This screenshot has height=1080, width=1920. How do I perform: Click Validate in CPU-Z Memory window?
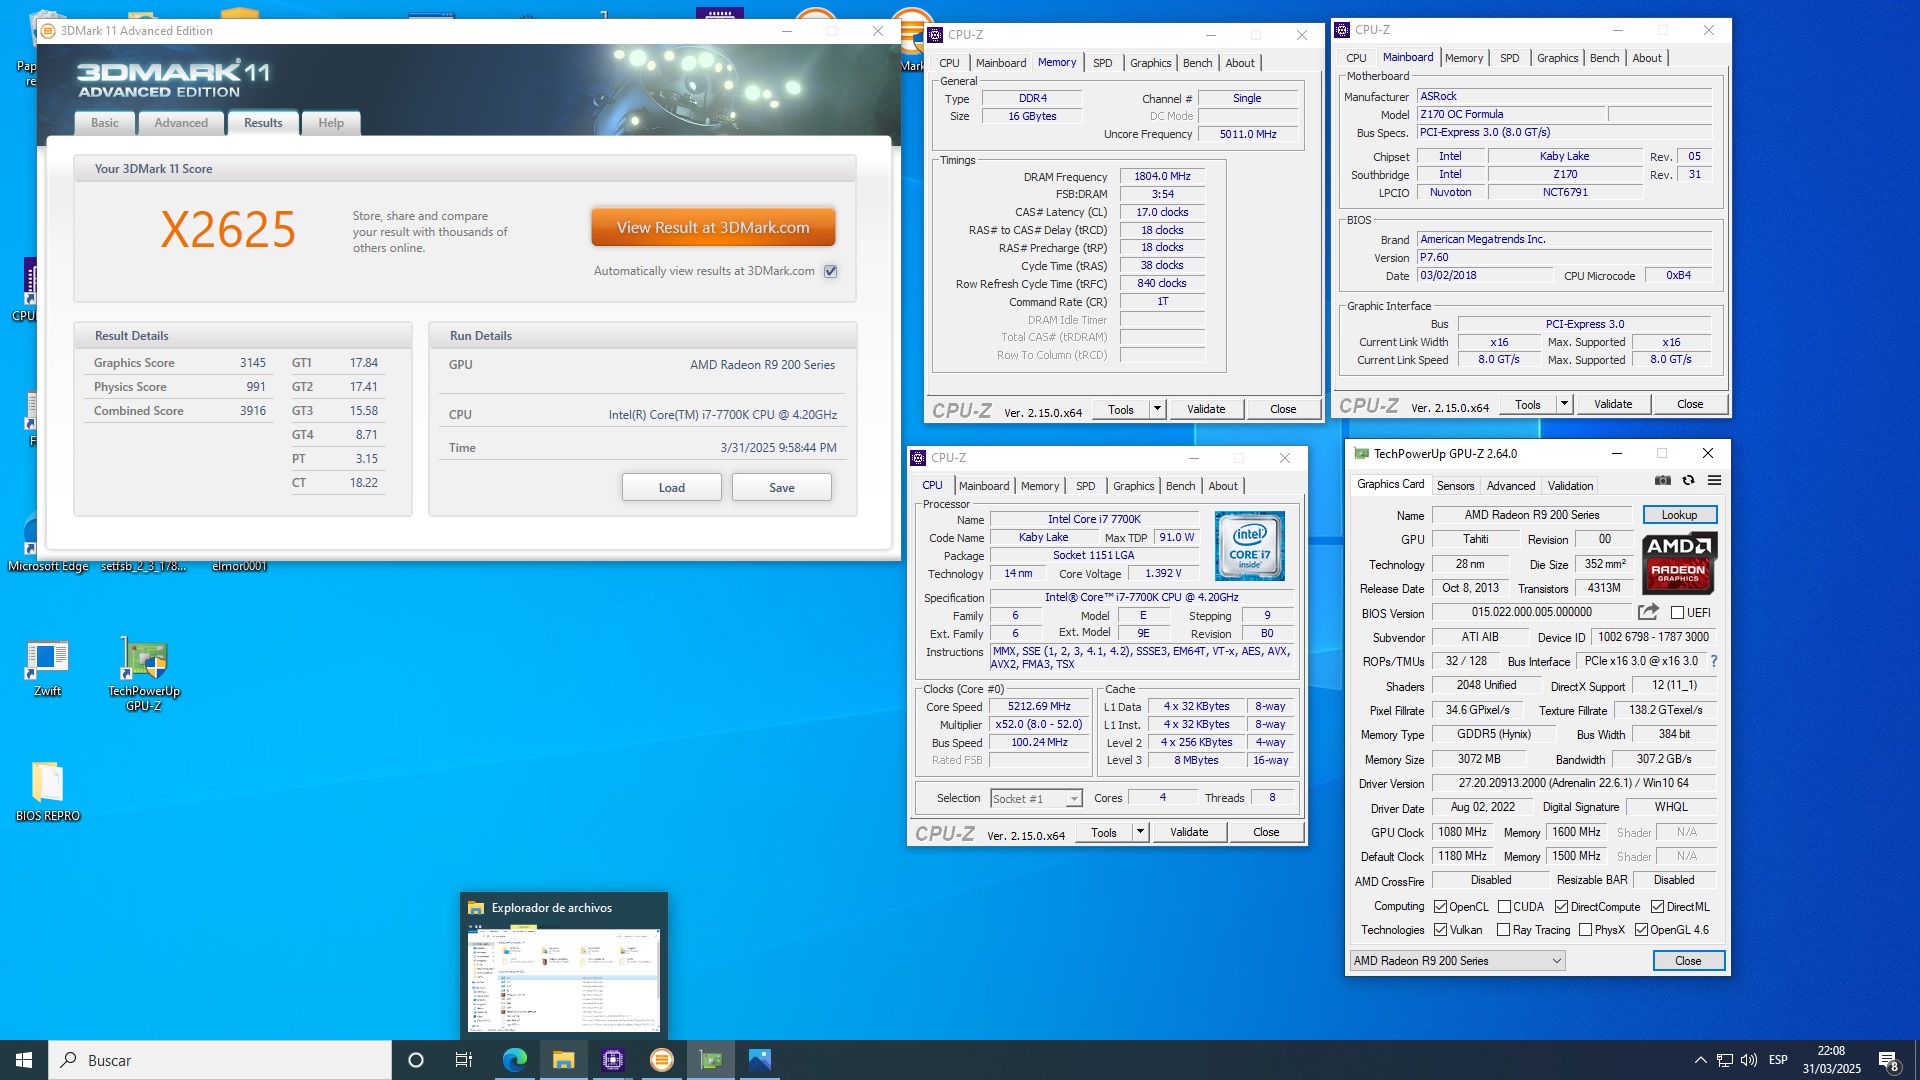tap(1206, 409)
